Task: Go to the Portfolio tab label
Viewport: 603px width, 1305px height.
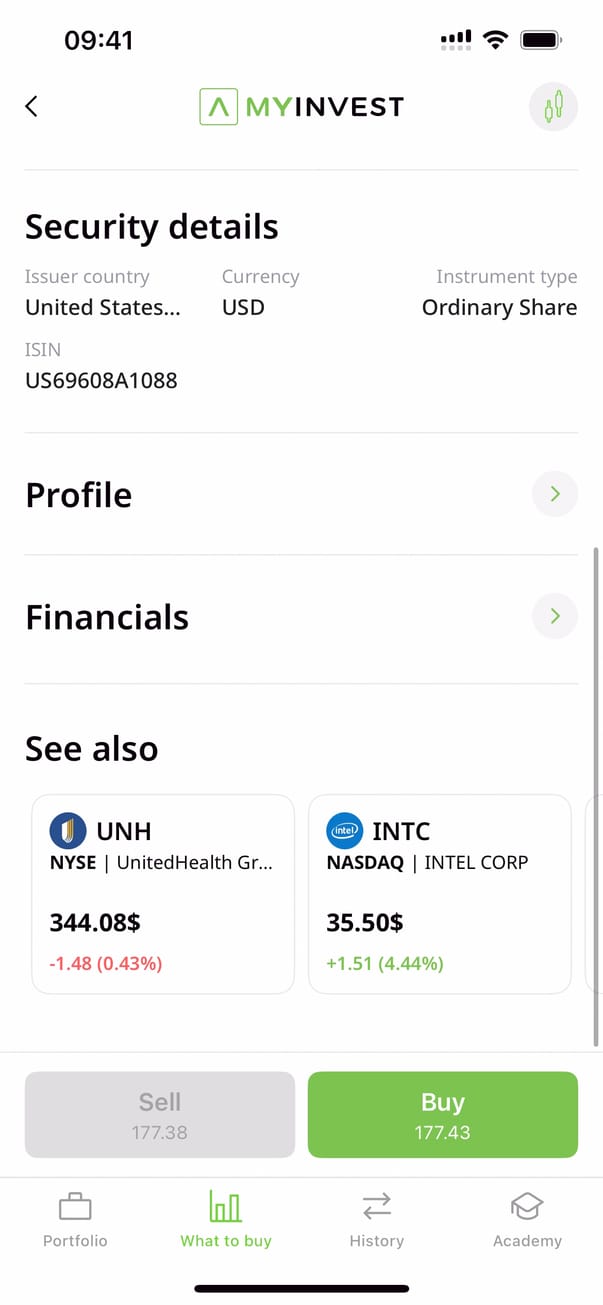Action: 75,1241
